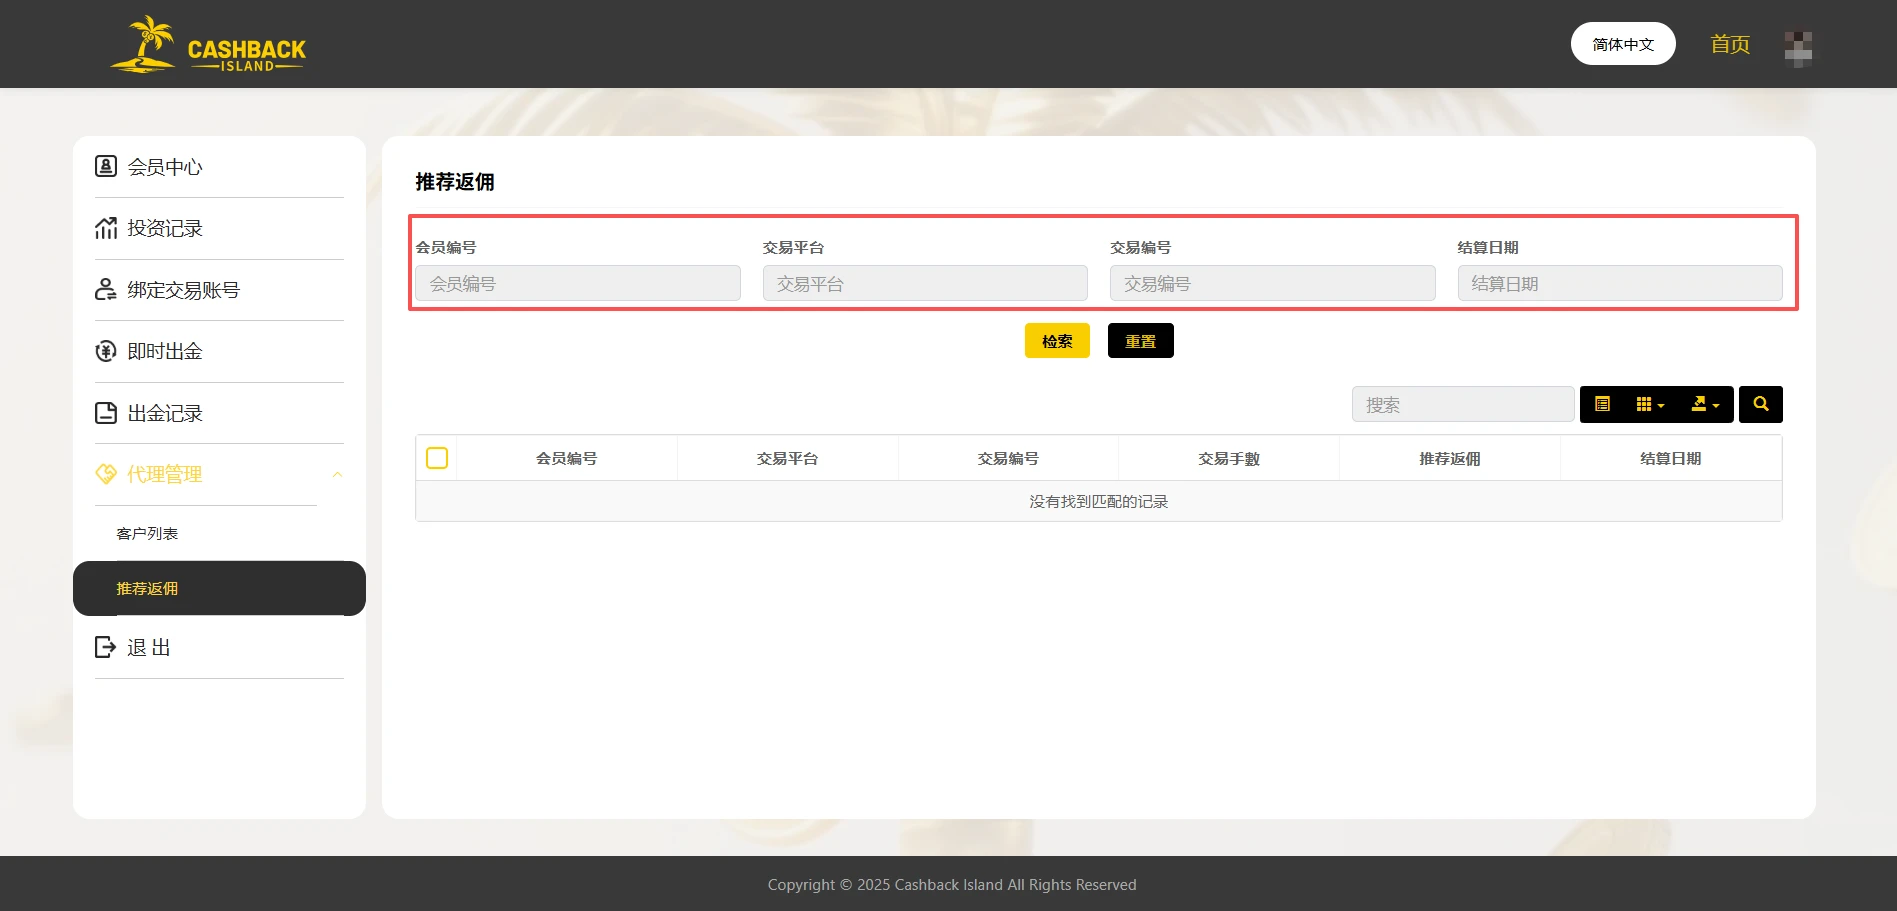Click the 重置 reset button
This screenshot has width=1897, height=911.
[1140, 340]
